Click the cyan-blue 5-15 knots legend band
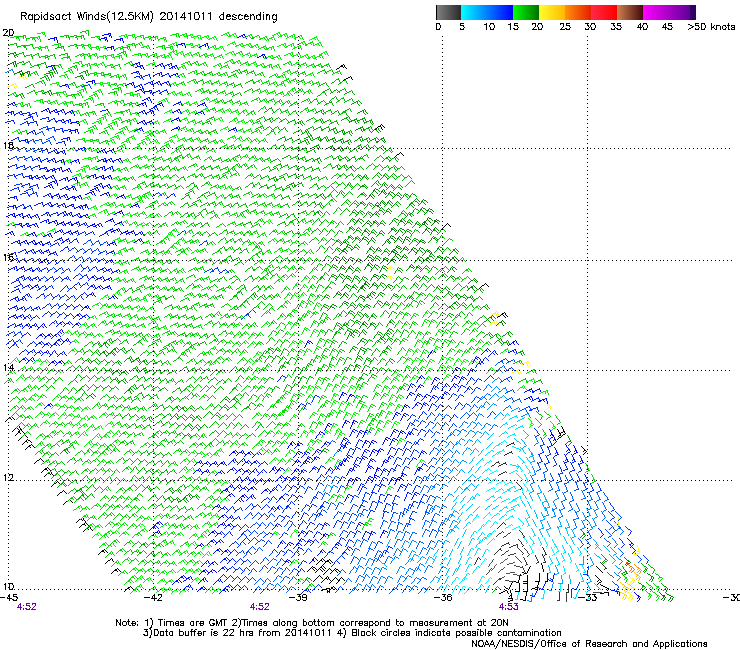Viewport: 740px width, 650px height. tap(487, 12)
